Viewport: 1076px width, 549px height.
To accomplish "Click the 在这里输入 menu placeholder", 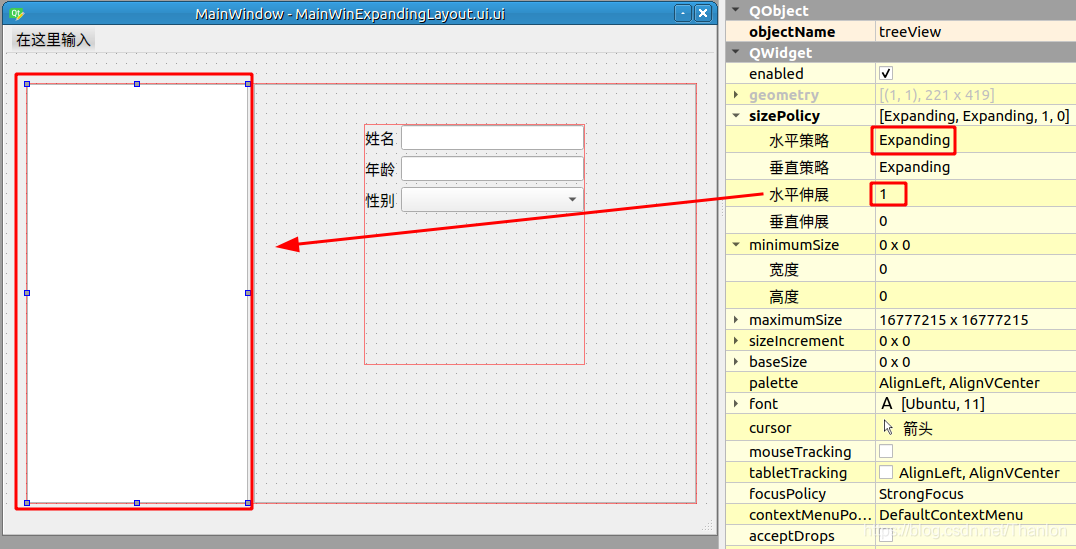I will click(x=54, y=40).
